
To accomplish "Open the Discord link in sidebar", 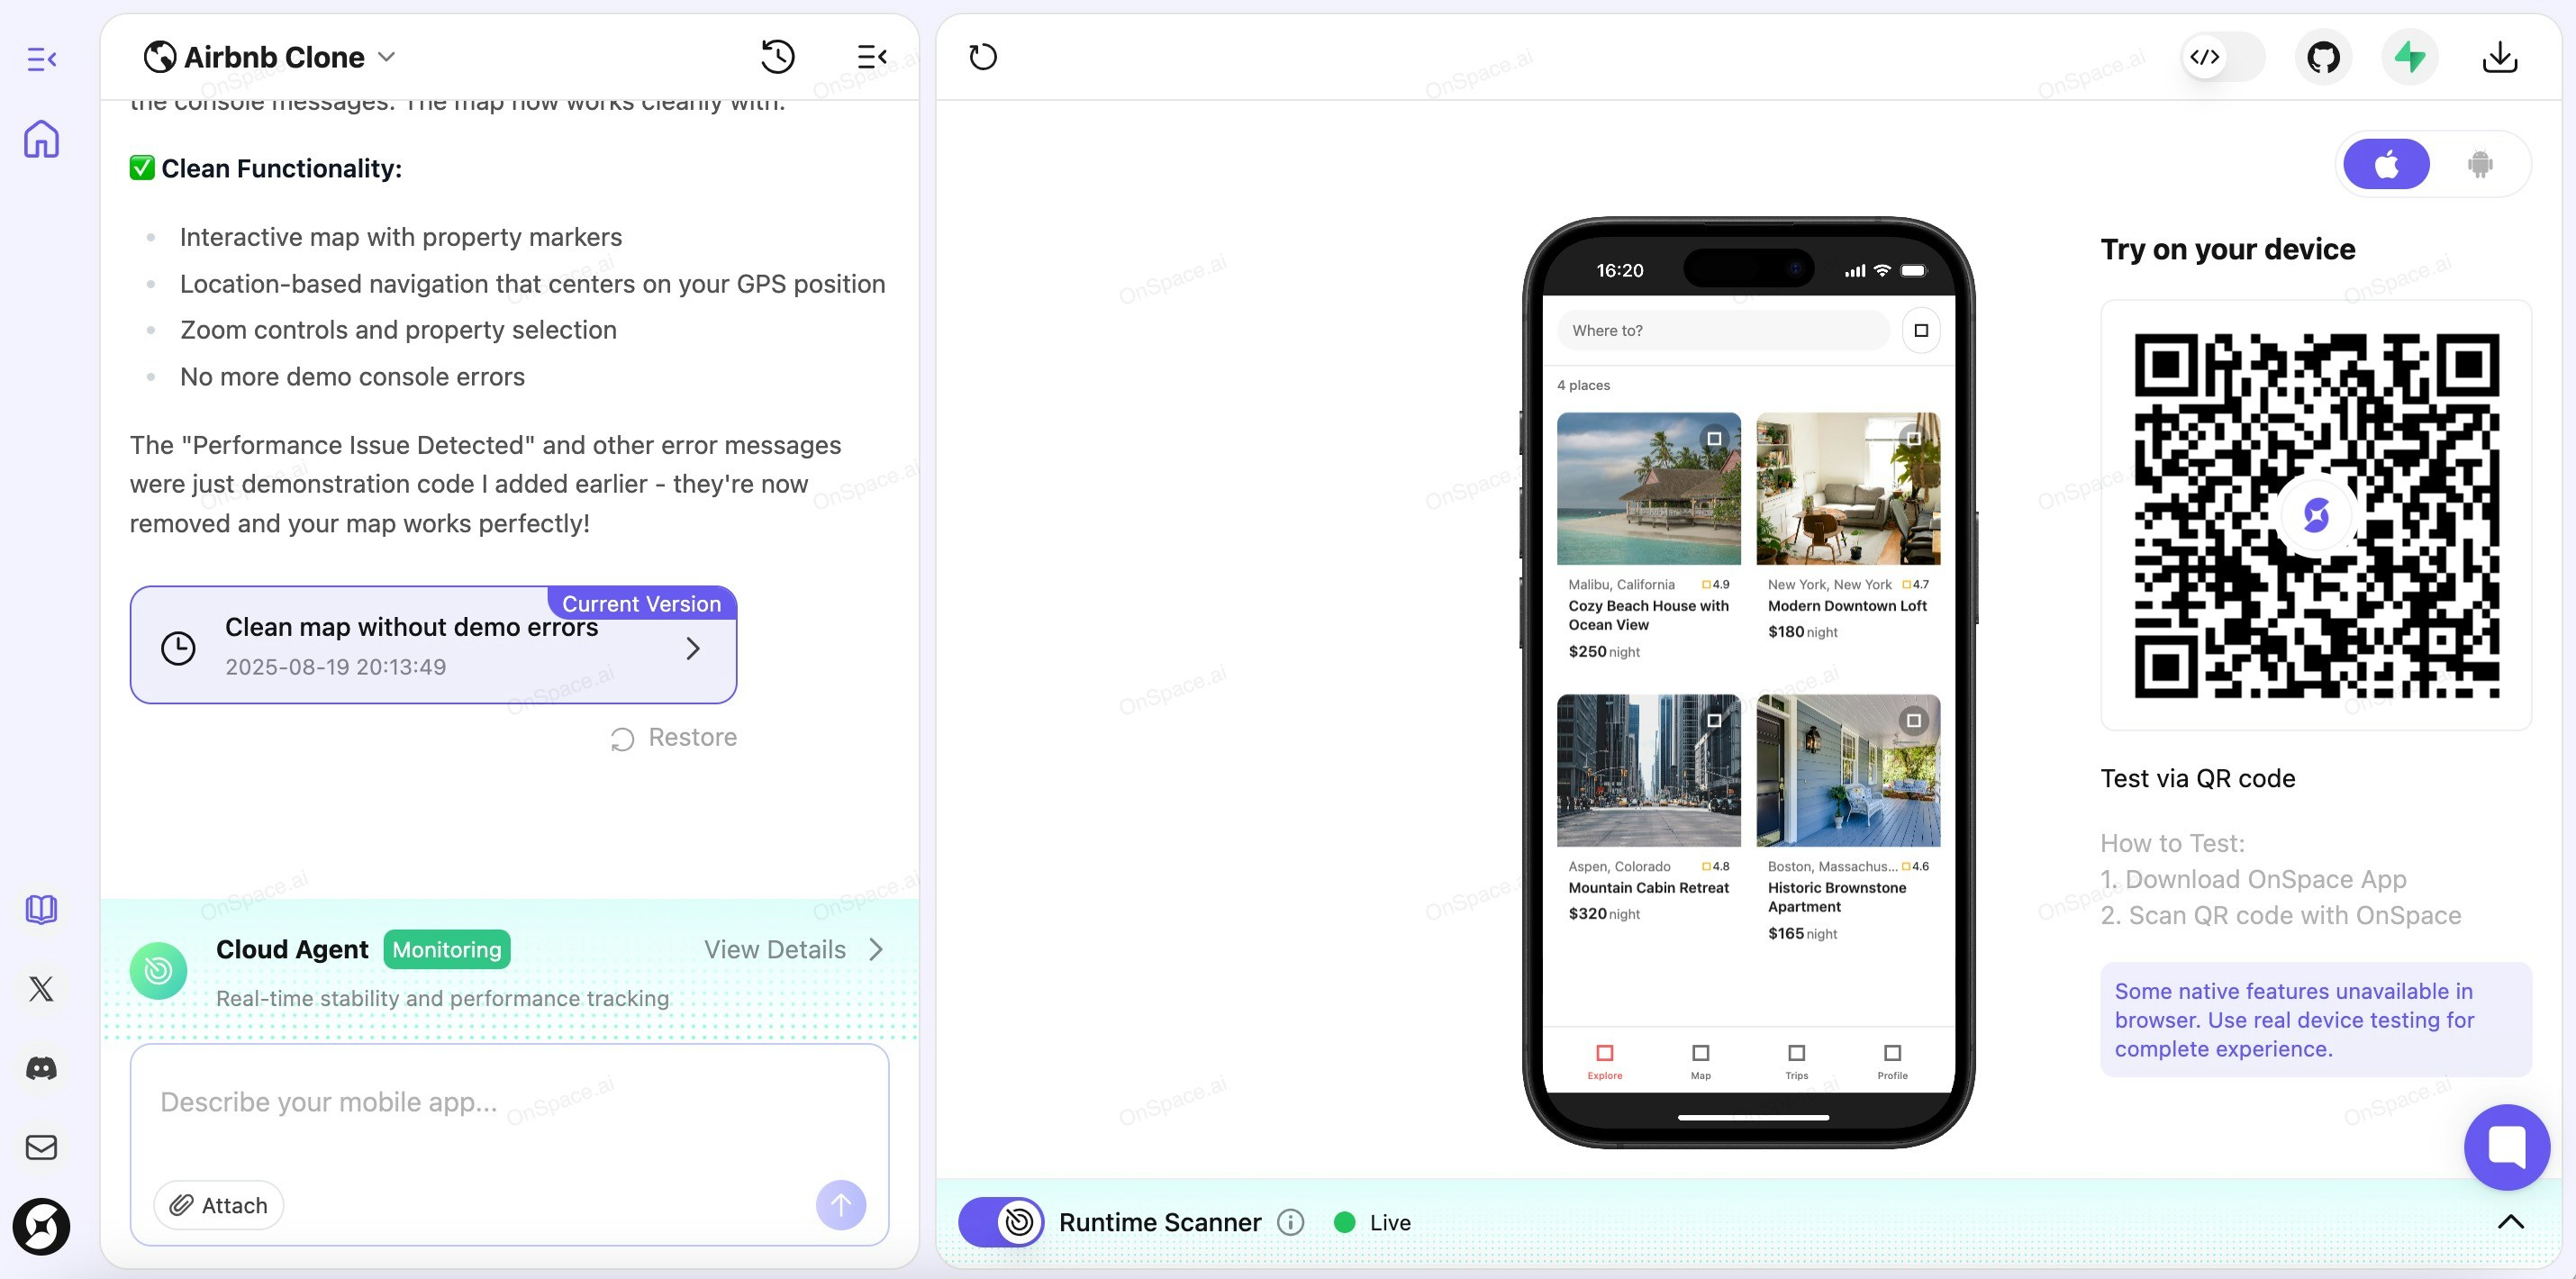I will click(x=41, y=1068).
